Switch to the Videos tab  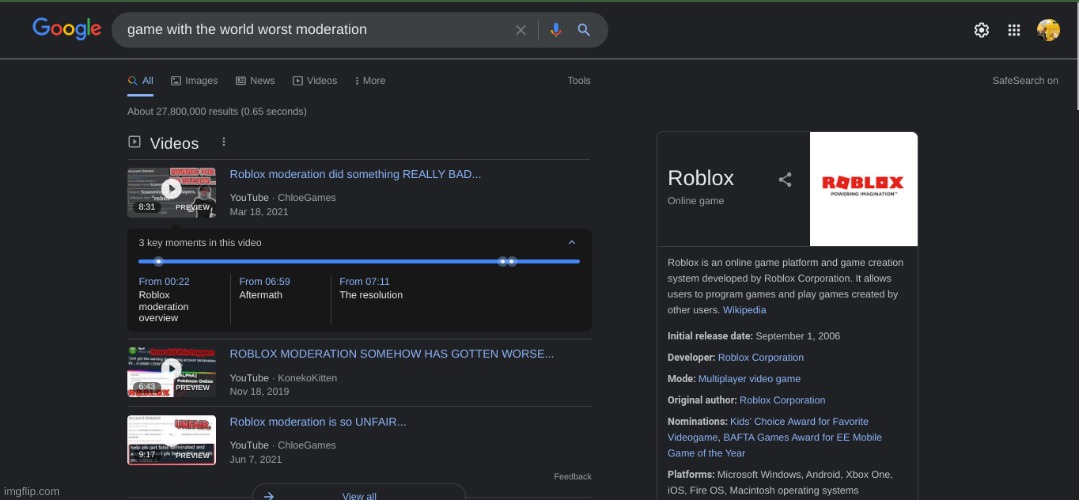[314, 80]
